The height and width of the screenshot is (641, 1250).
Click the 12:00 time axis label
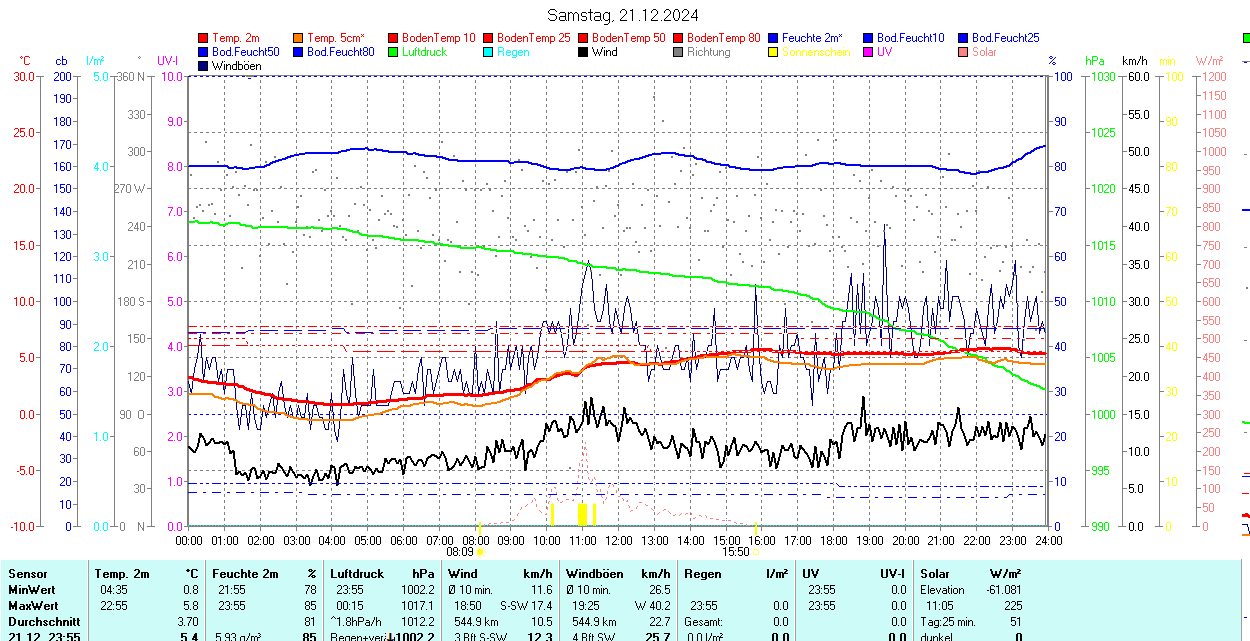coord(619,540)
